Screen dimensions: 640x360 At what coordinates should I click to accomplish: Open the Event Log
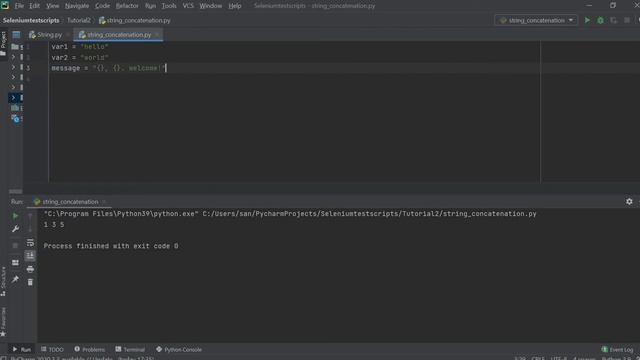[x=617, y=349]
